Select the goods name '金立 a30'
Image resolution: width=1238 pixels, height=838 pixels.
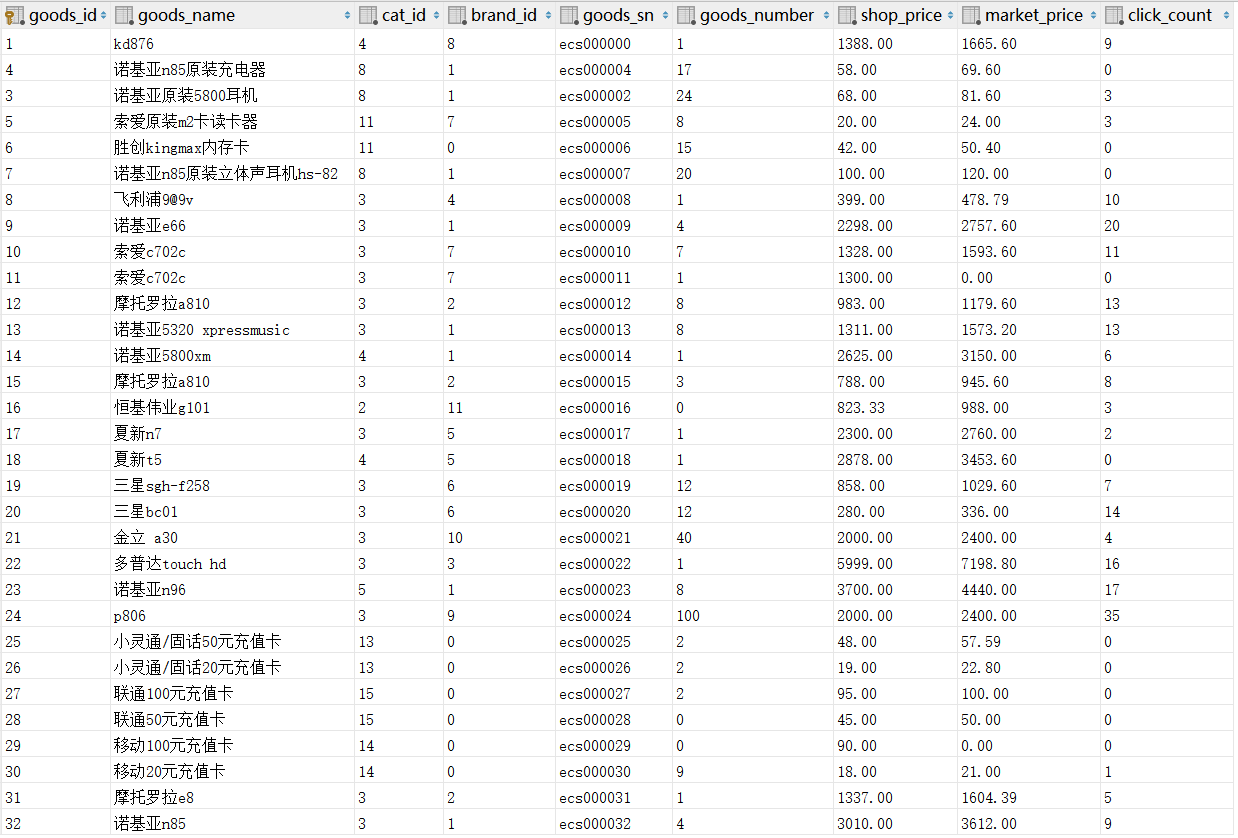[x=146, y=538]
